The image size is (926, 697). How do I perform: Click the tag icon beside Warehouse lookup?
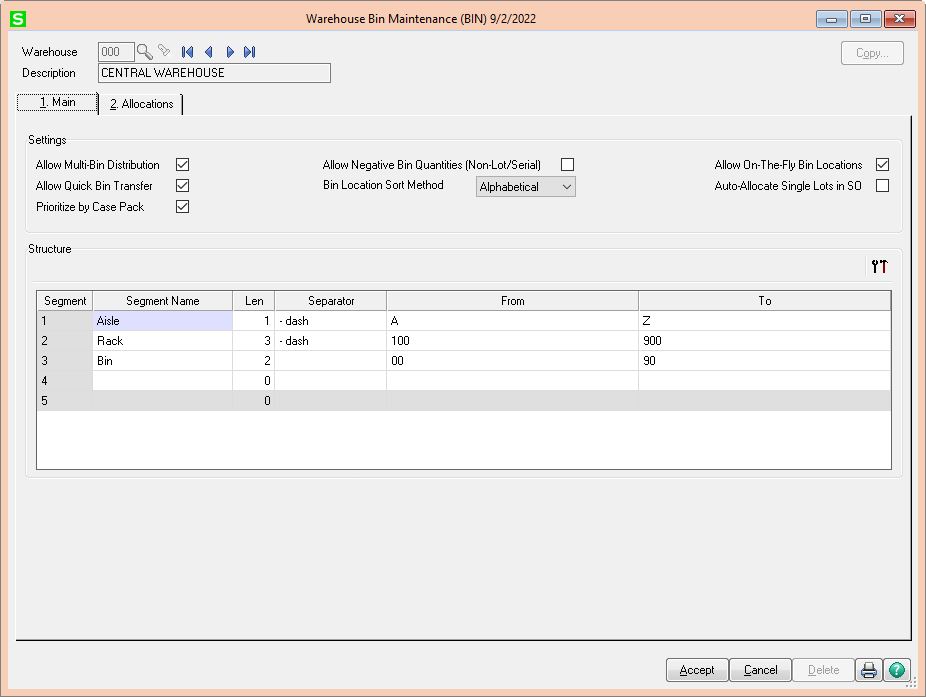164,51
